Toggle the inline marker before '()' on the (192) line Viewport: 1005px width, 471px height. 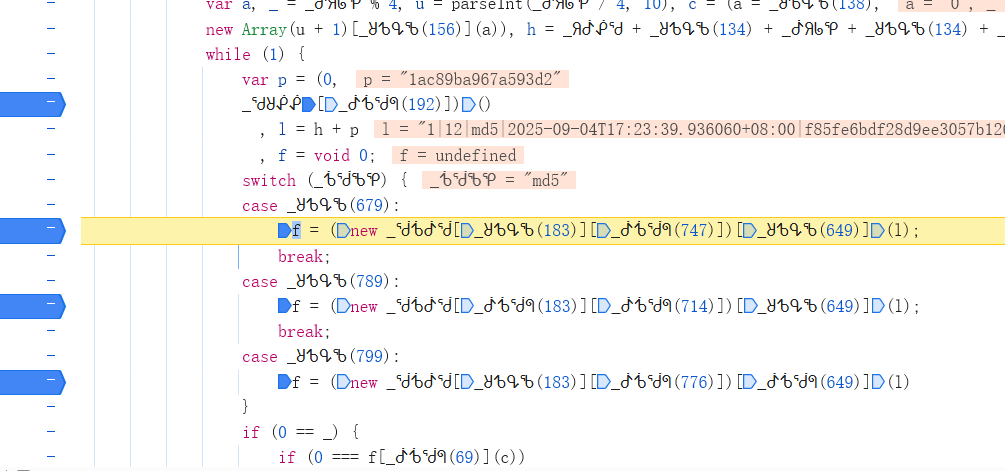point(468,104)
